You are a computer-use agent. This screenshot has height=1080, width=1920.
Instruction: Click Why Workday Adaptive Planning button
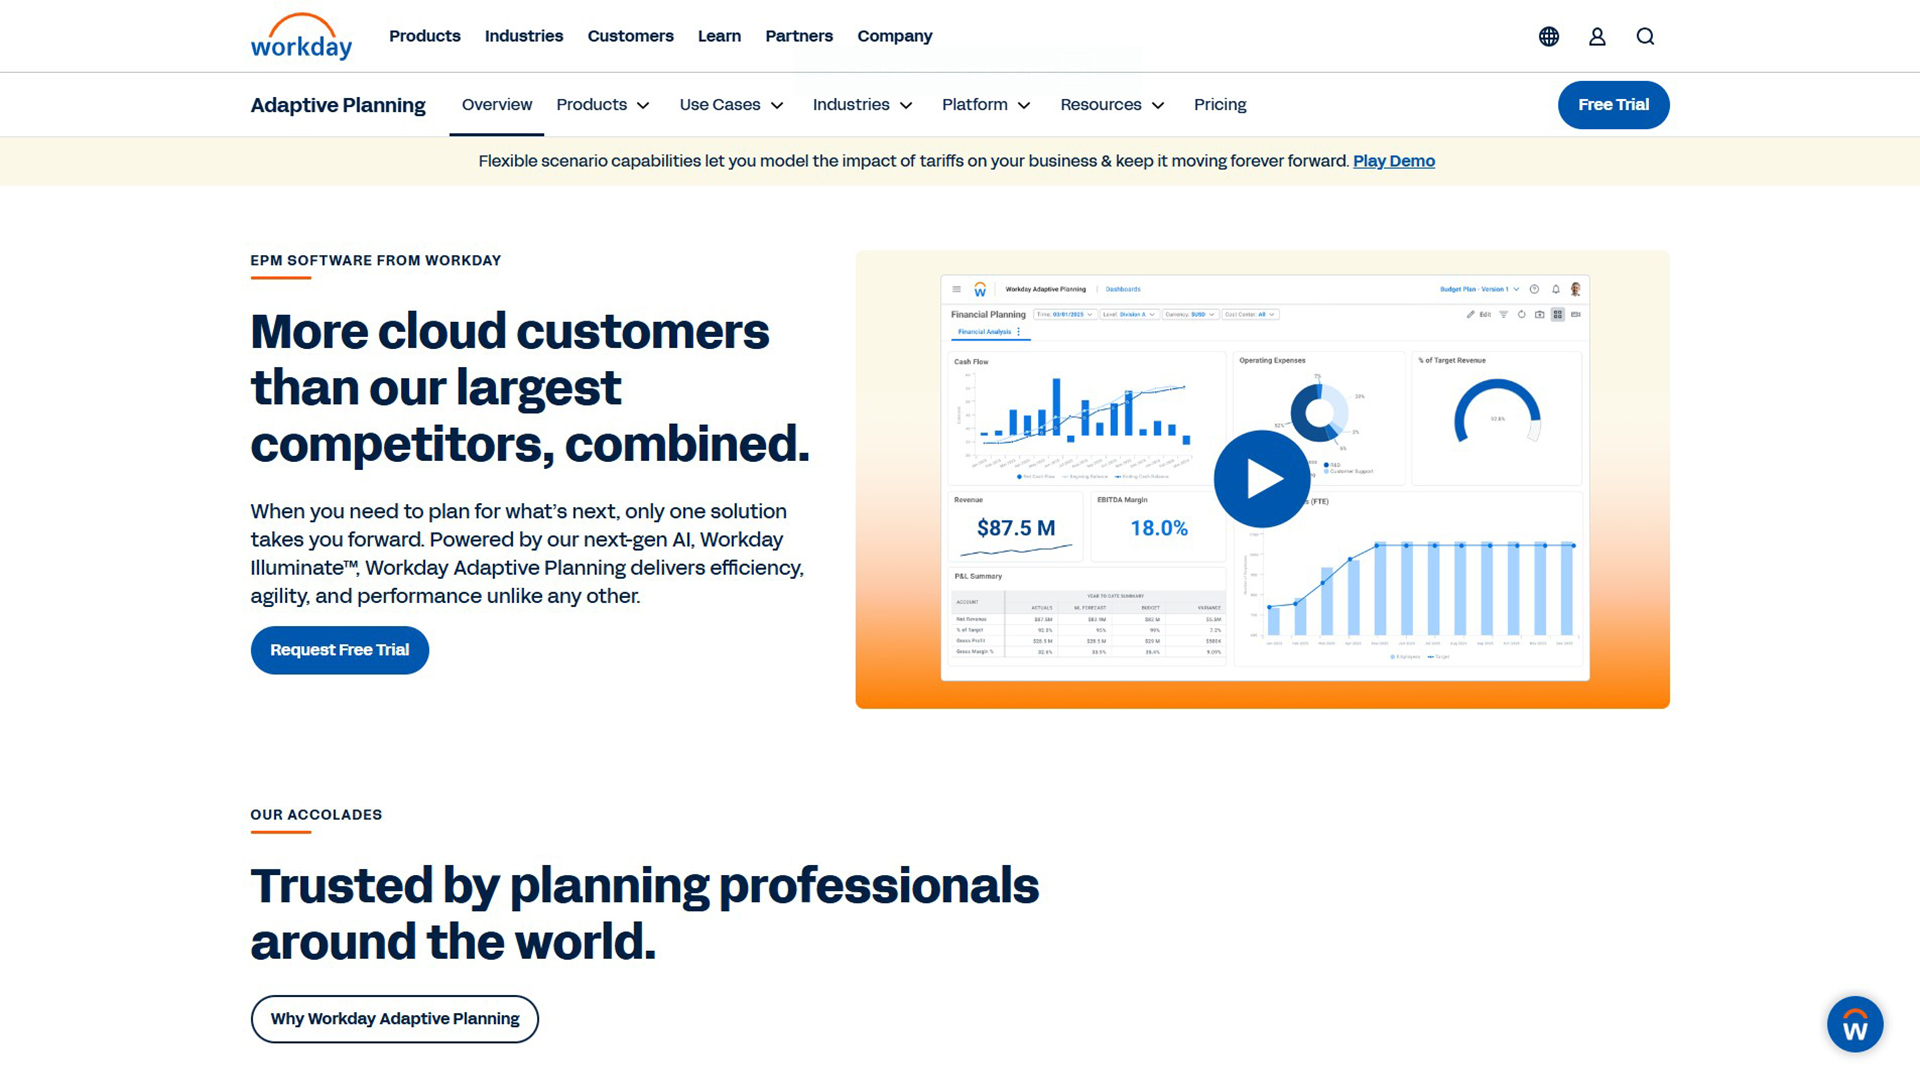coord(395,1019)
